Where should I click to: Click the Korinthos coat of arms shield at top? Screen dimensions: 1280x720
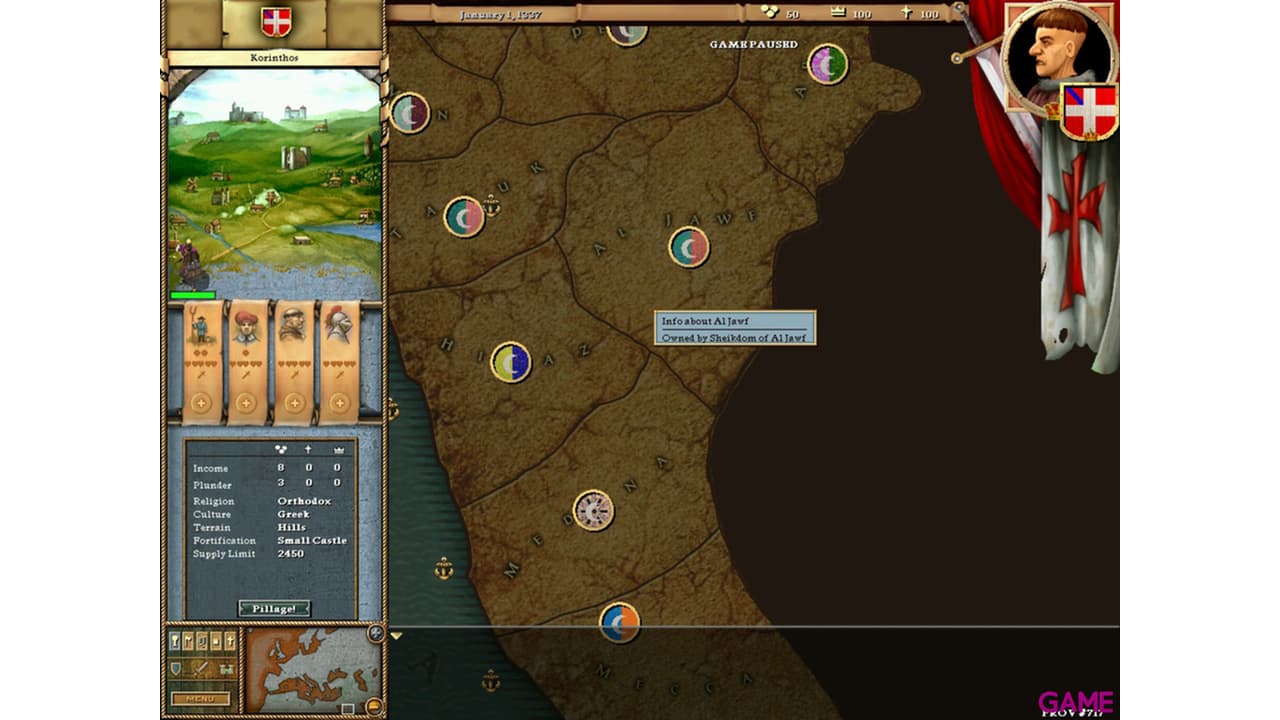[x=276, y=21]
